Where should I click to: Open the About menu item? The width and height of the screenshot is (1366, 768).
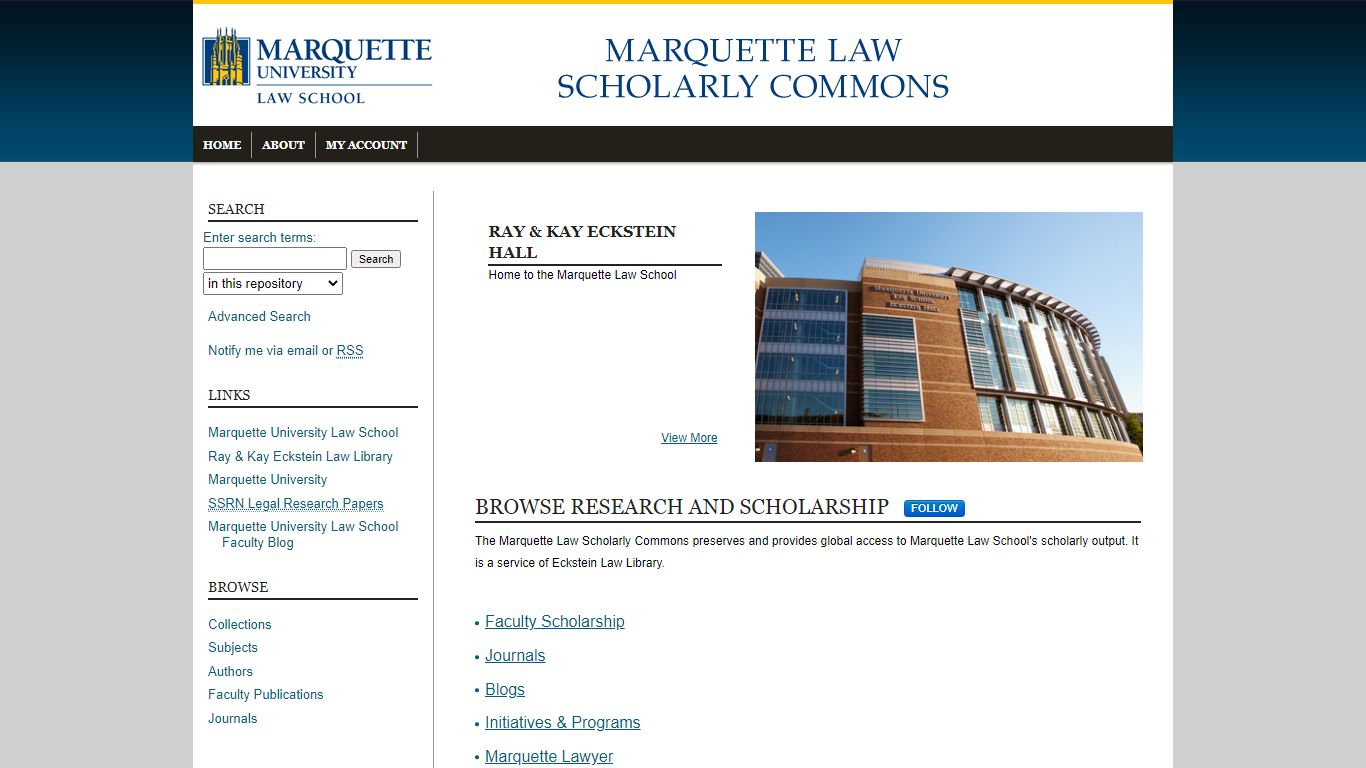pyautogui.click(x=283, y=145)
